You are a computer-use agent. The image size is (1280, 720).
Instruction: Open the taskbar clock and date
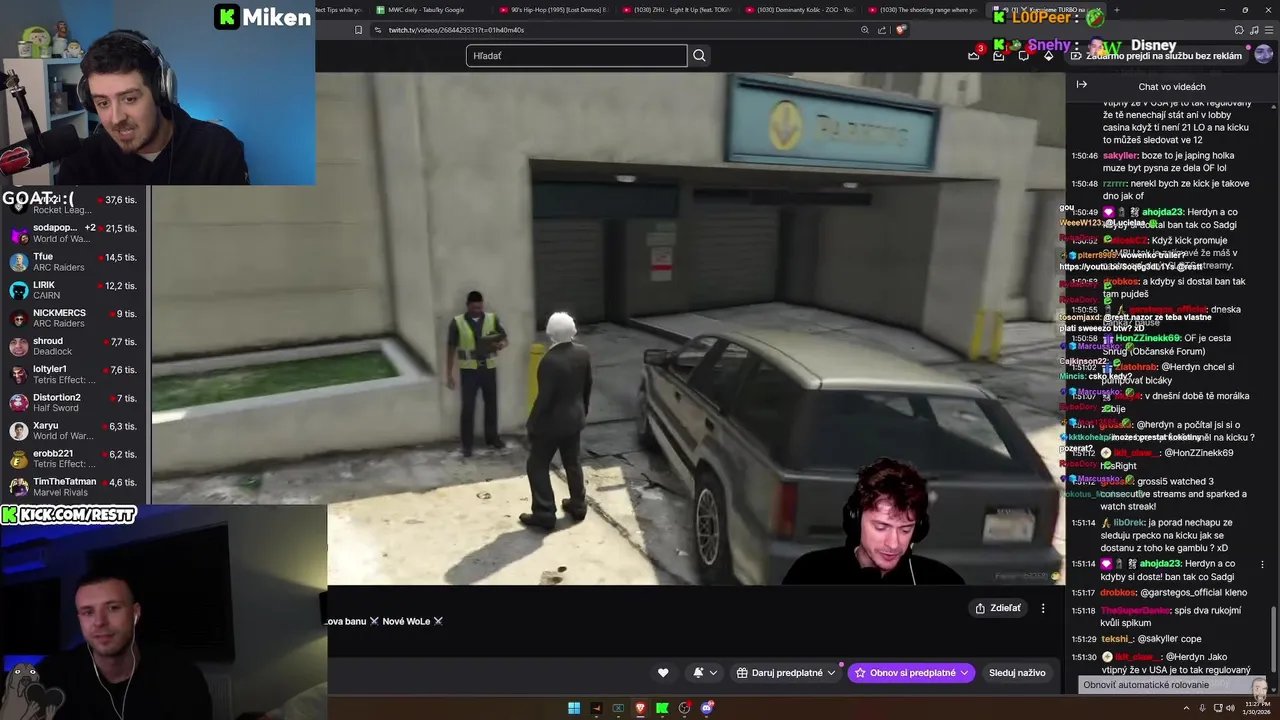(x=1256, y=708)
